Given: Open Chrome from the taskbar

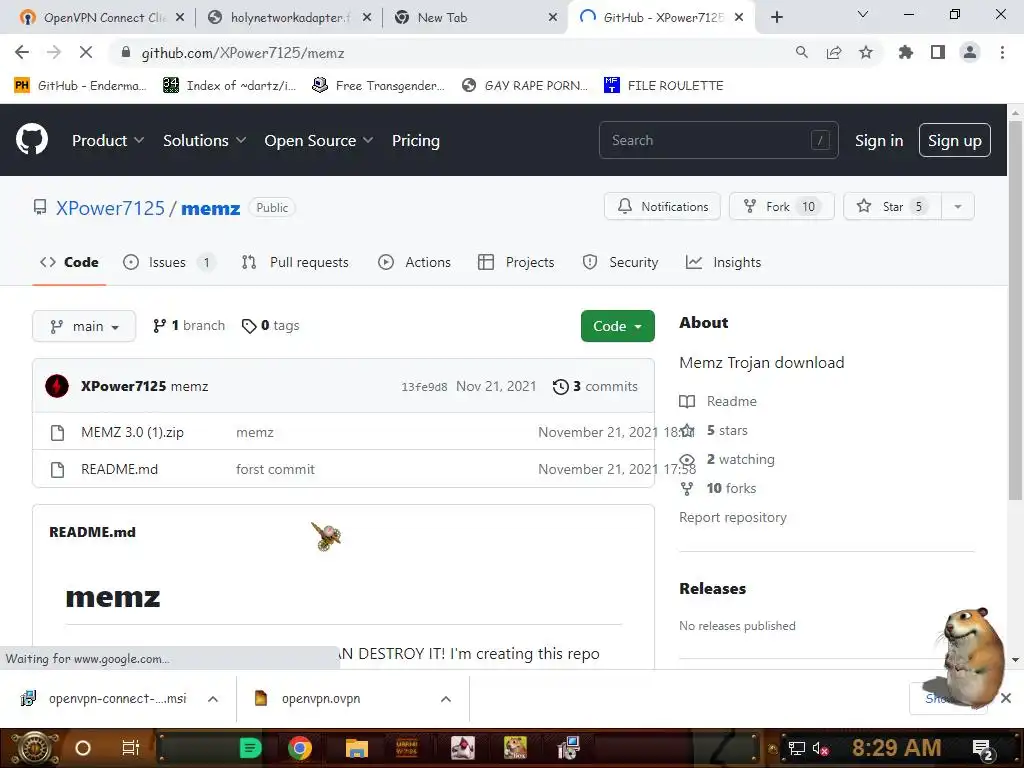Looking at the screenshot, I should (300, 748).
